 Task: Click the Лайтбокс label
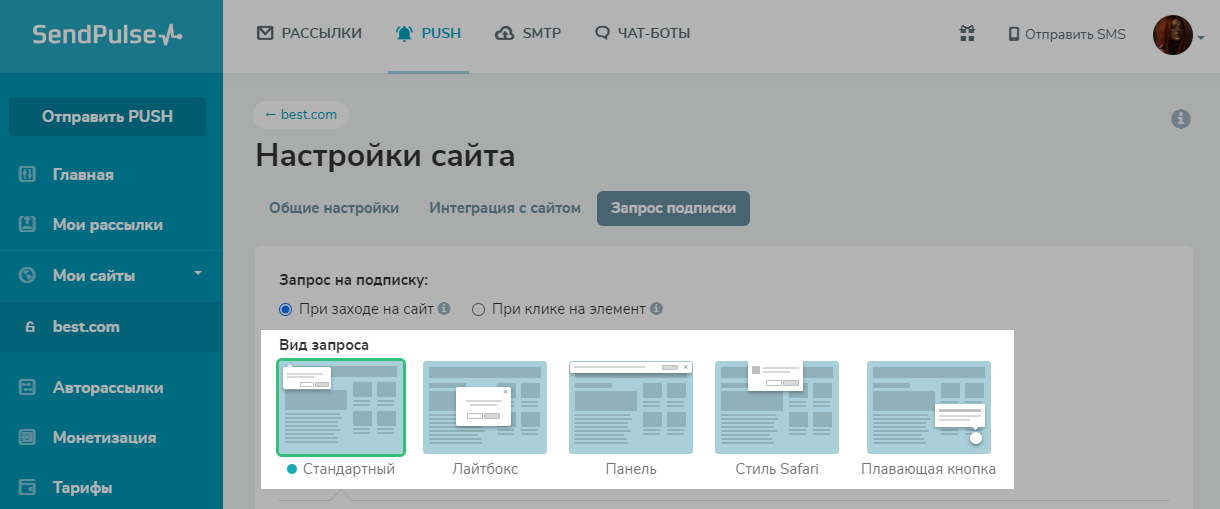[x=485, y=469]
